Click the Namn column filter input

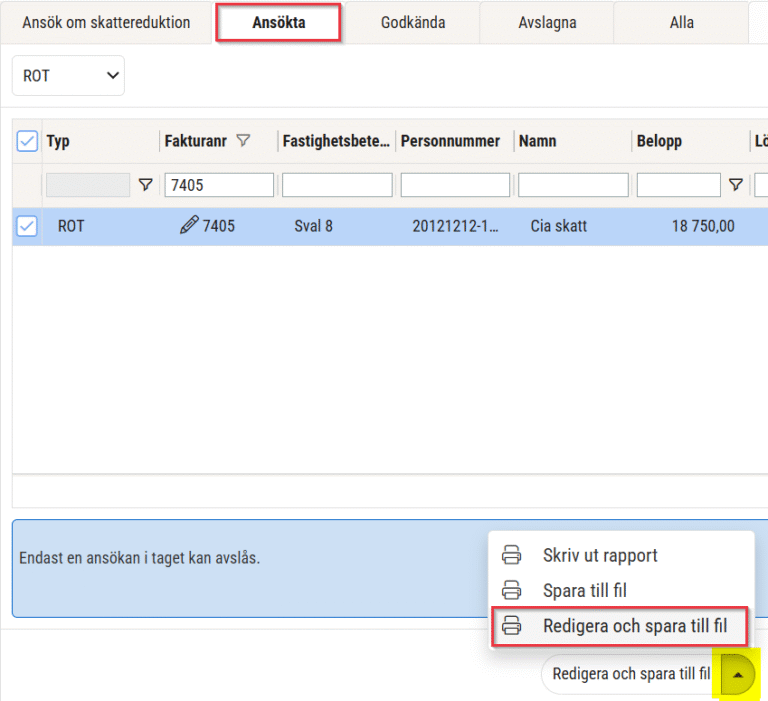coord(573,185)
